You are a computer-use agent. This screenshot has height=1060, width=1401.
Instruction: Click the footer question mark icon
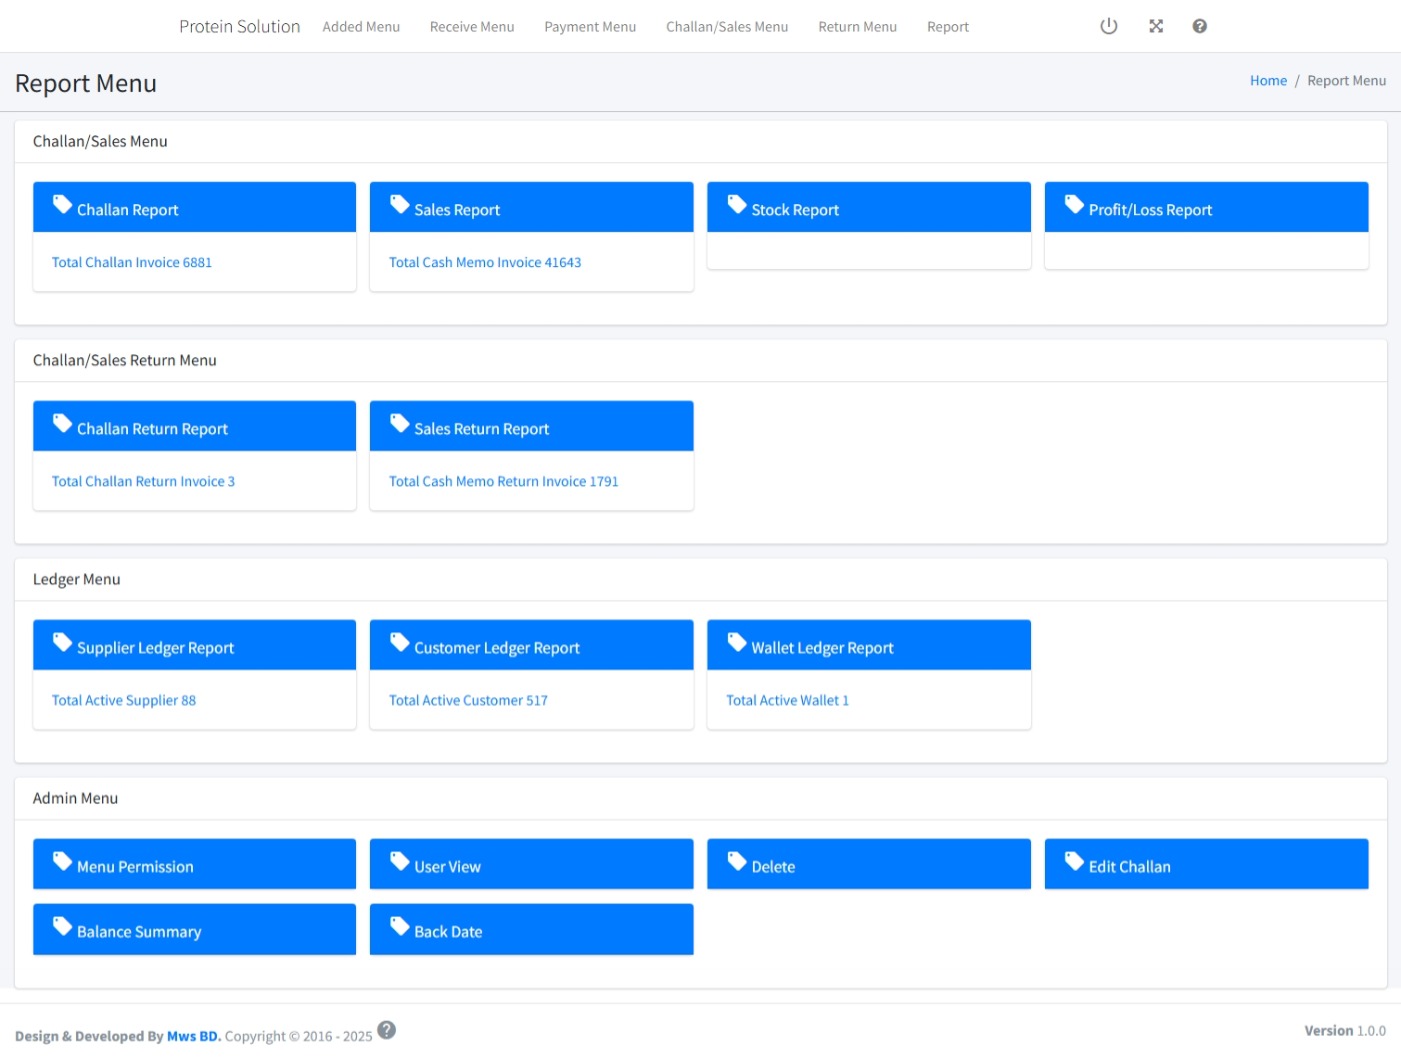tap(387, 1030)
